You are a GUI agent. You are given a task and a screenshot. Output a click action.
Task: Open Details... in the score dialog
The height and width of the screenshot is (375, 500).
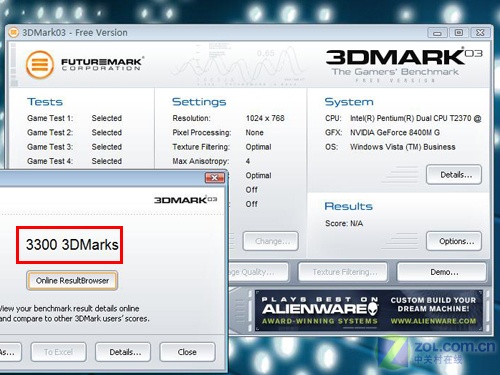pos(123,352)
